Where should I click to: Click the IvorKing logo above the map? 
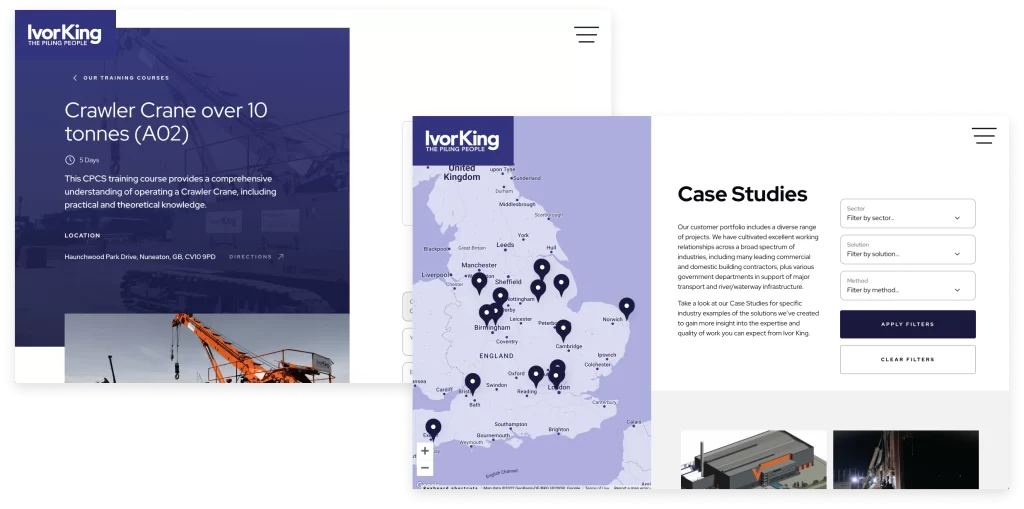coord(462,141)
